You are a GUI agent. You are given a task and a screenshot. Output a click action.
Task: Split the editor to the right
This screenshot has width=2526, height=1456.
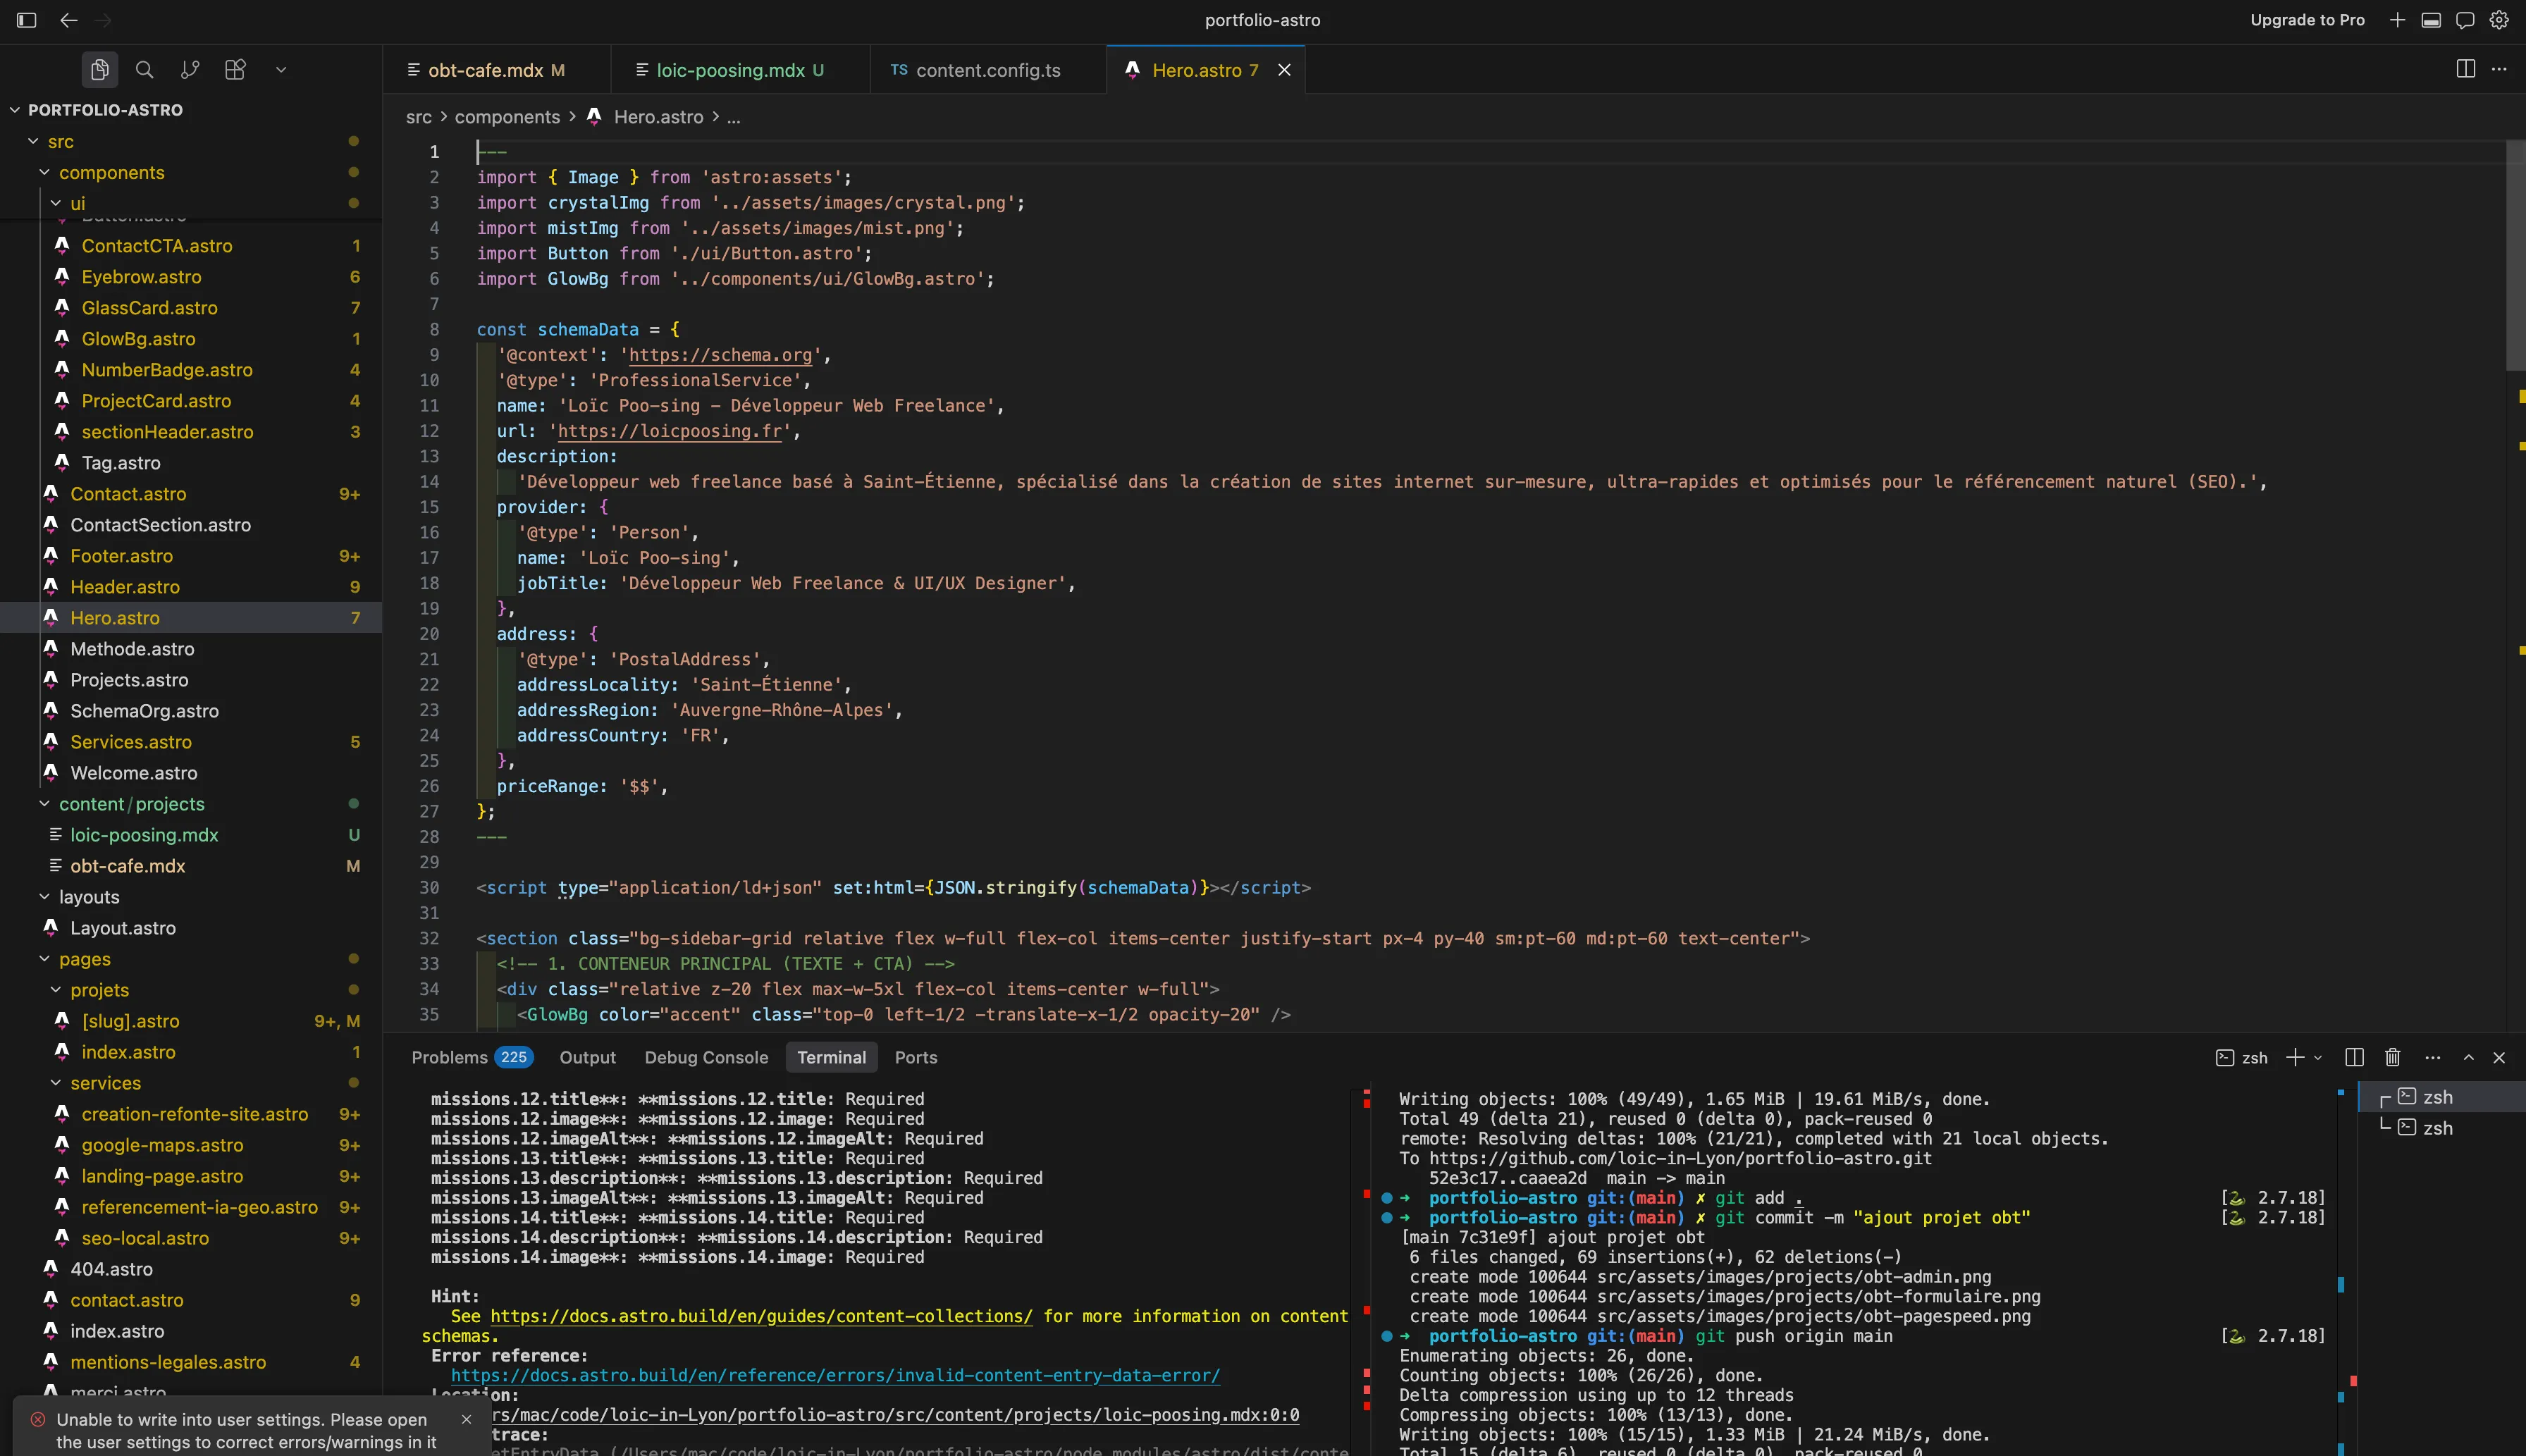point(2466,69)
